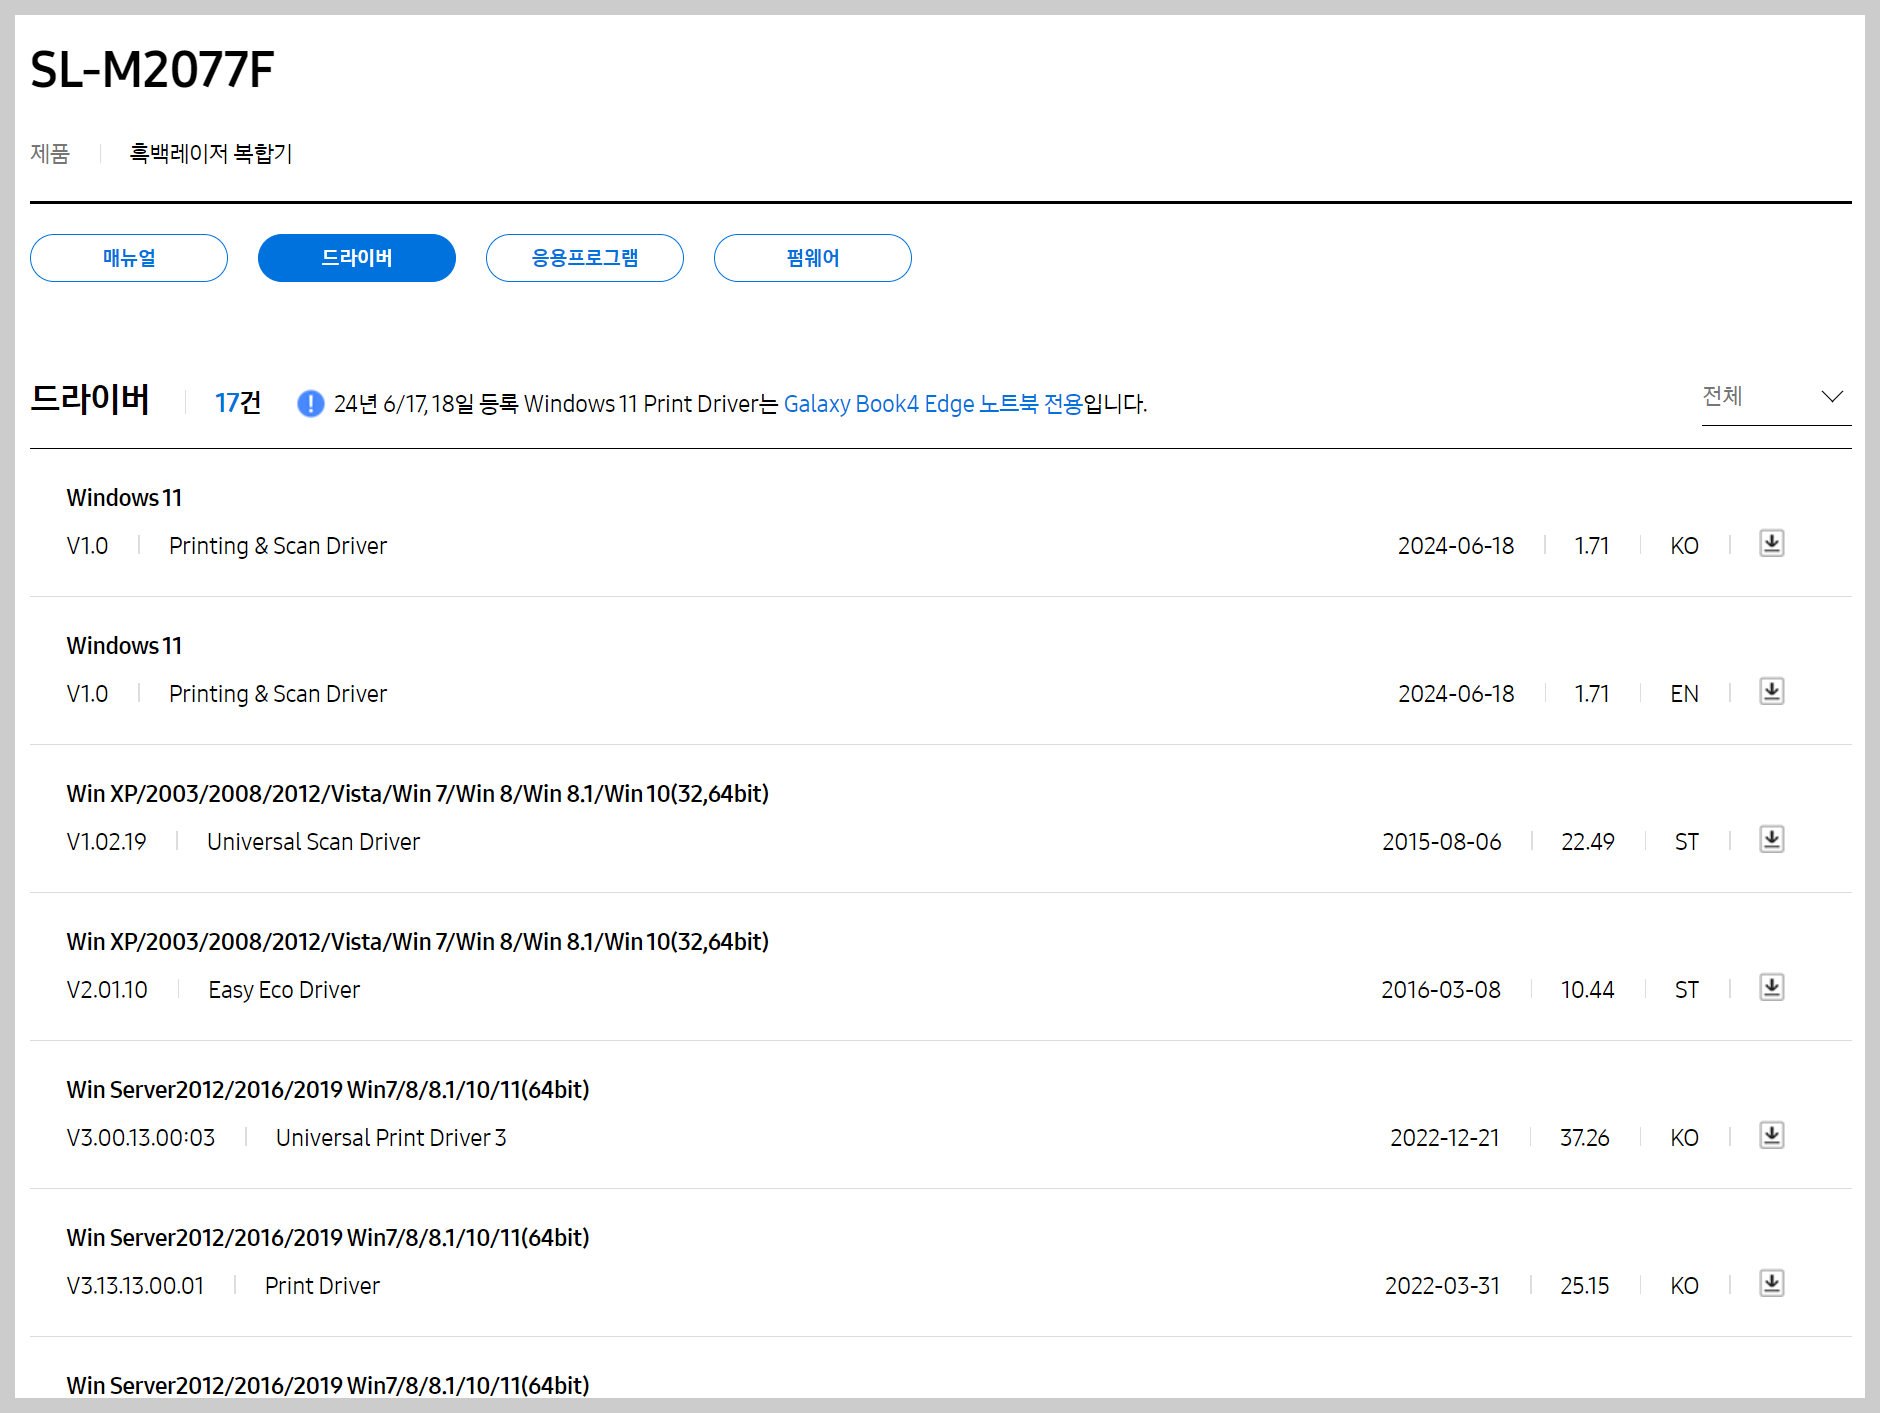Click the 25.15 file size
Viewport: 1880px width, 1413px height.
[1585, 1286]
